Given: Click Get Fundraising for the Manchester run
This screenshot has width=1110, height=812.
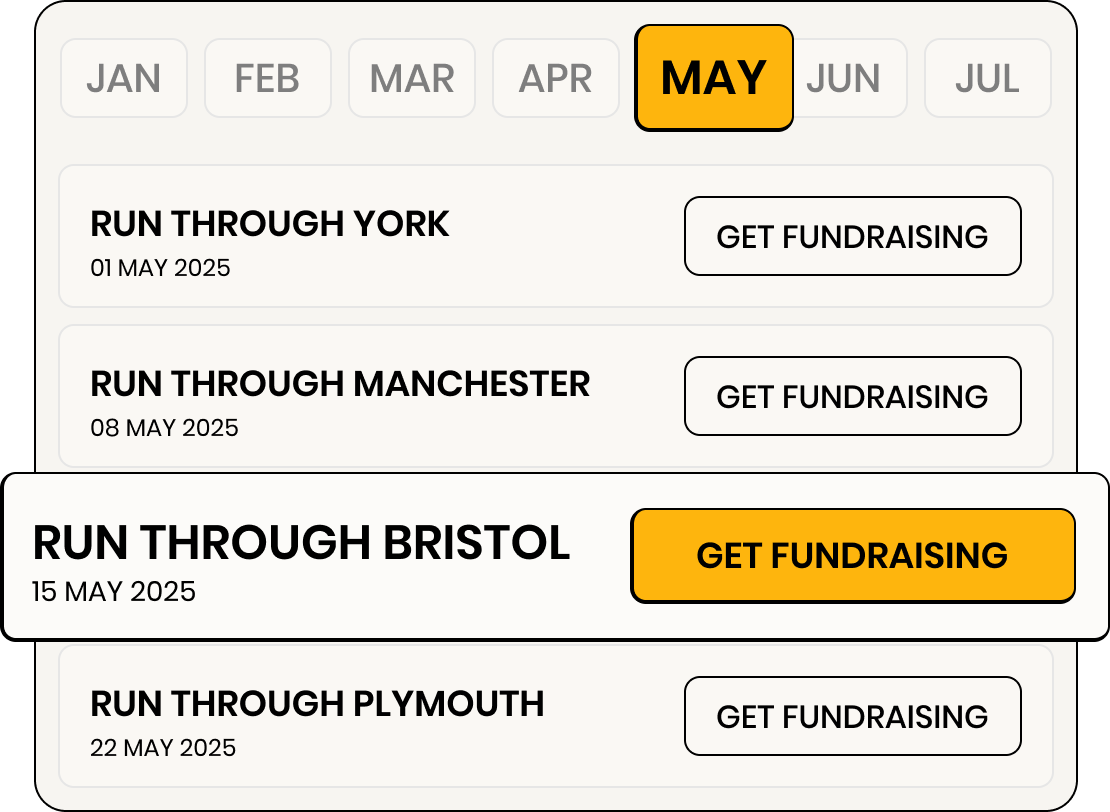Looking at the screenshot, I should pos(852,396).
